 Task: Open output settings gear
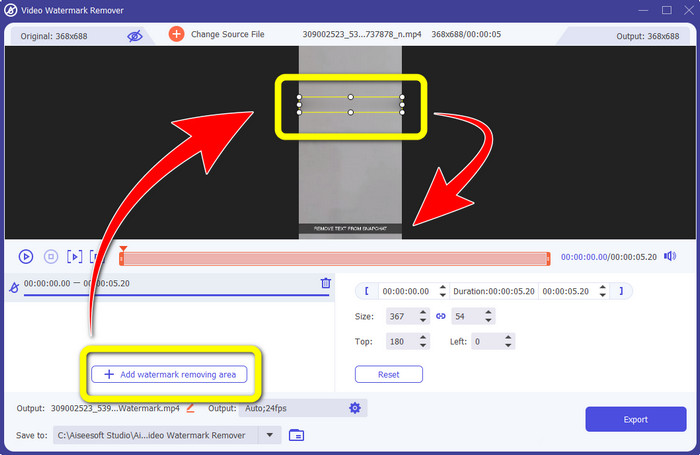(x=354, y=408)
